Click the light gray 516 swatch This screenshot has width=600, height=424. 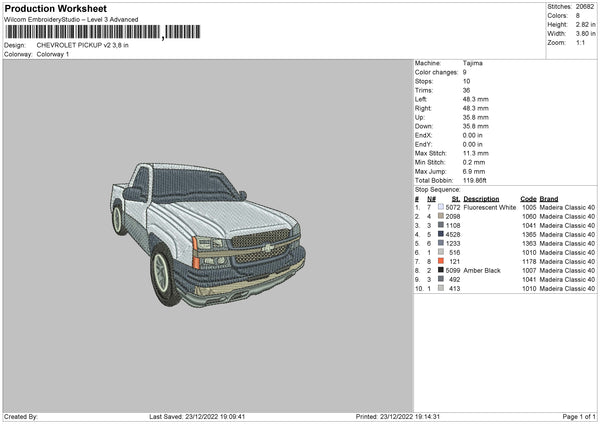[x=441, y=252]
